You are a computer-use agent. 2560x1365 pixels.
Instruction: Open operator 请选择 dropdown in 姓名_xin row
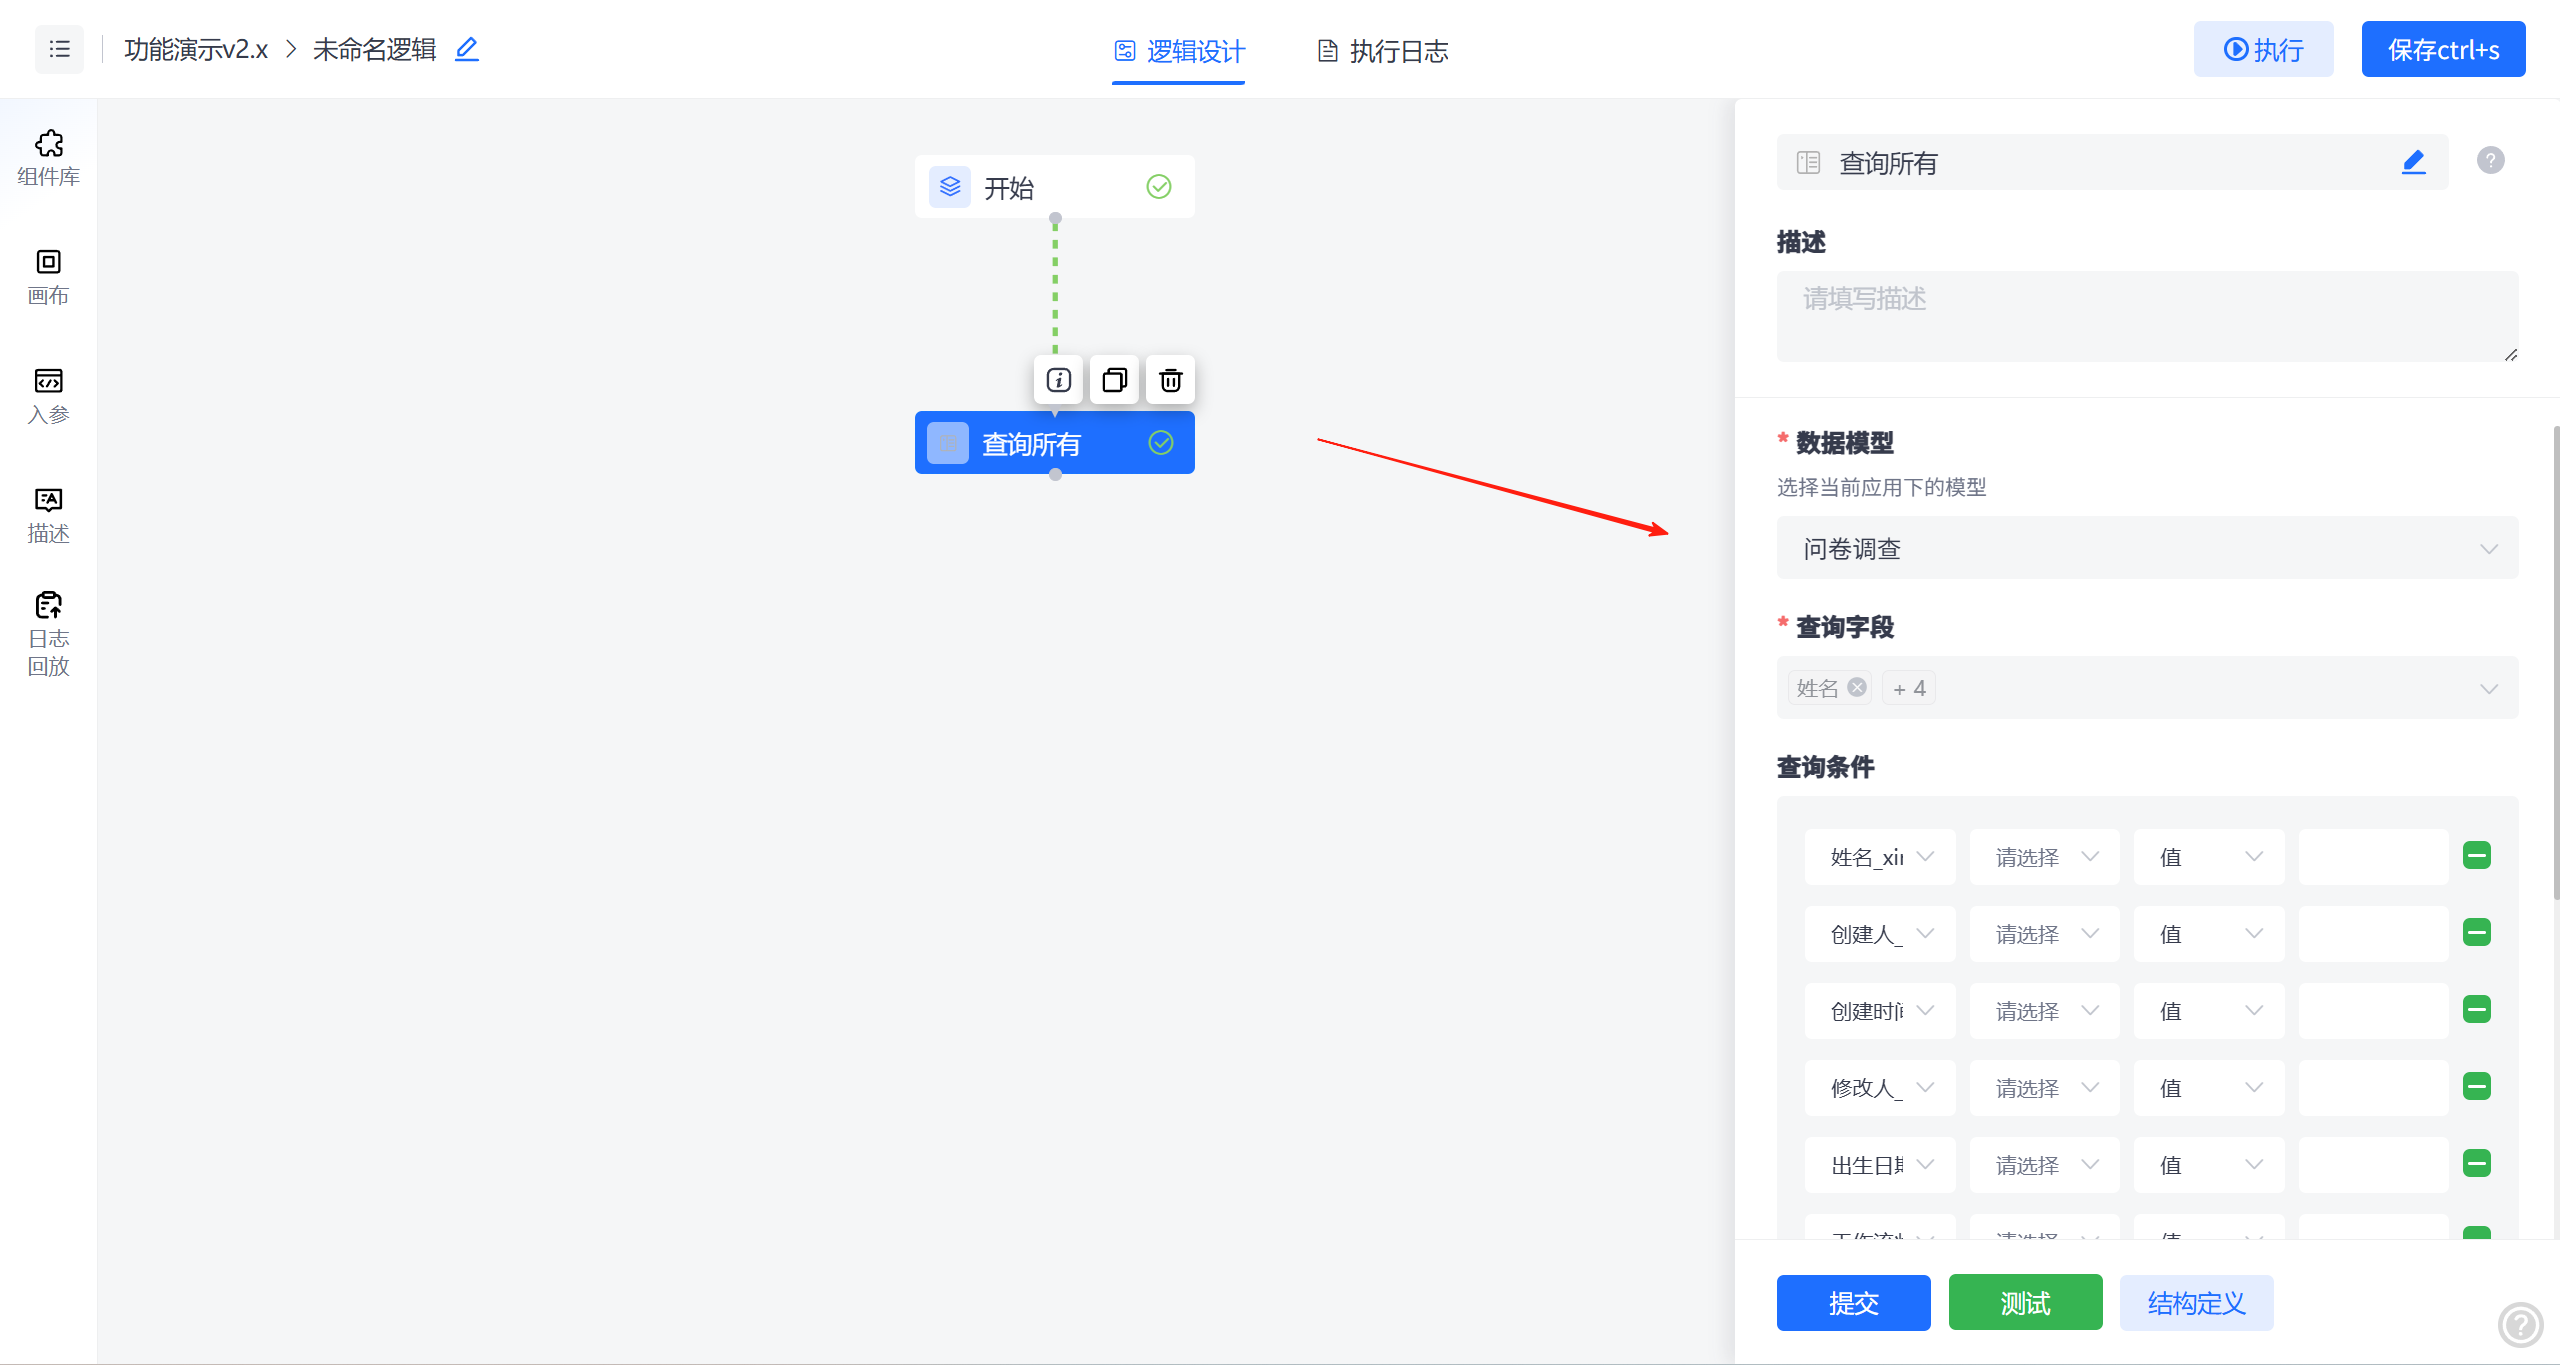[2044, 857]
